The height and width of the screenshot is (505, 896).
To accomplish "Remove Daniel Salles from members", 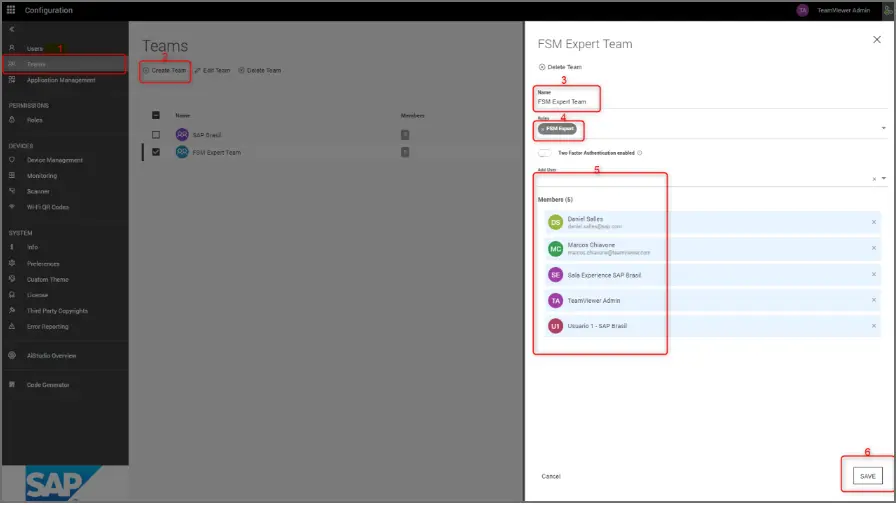I will point(874,222).
